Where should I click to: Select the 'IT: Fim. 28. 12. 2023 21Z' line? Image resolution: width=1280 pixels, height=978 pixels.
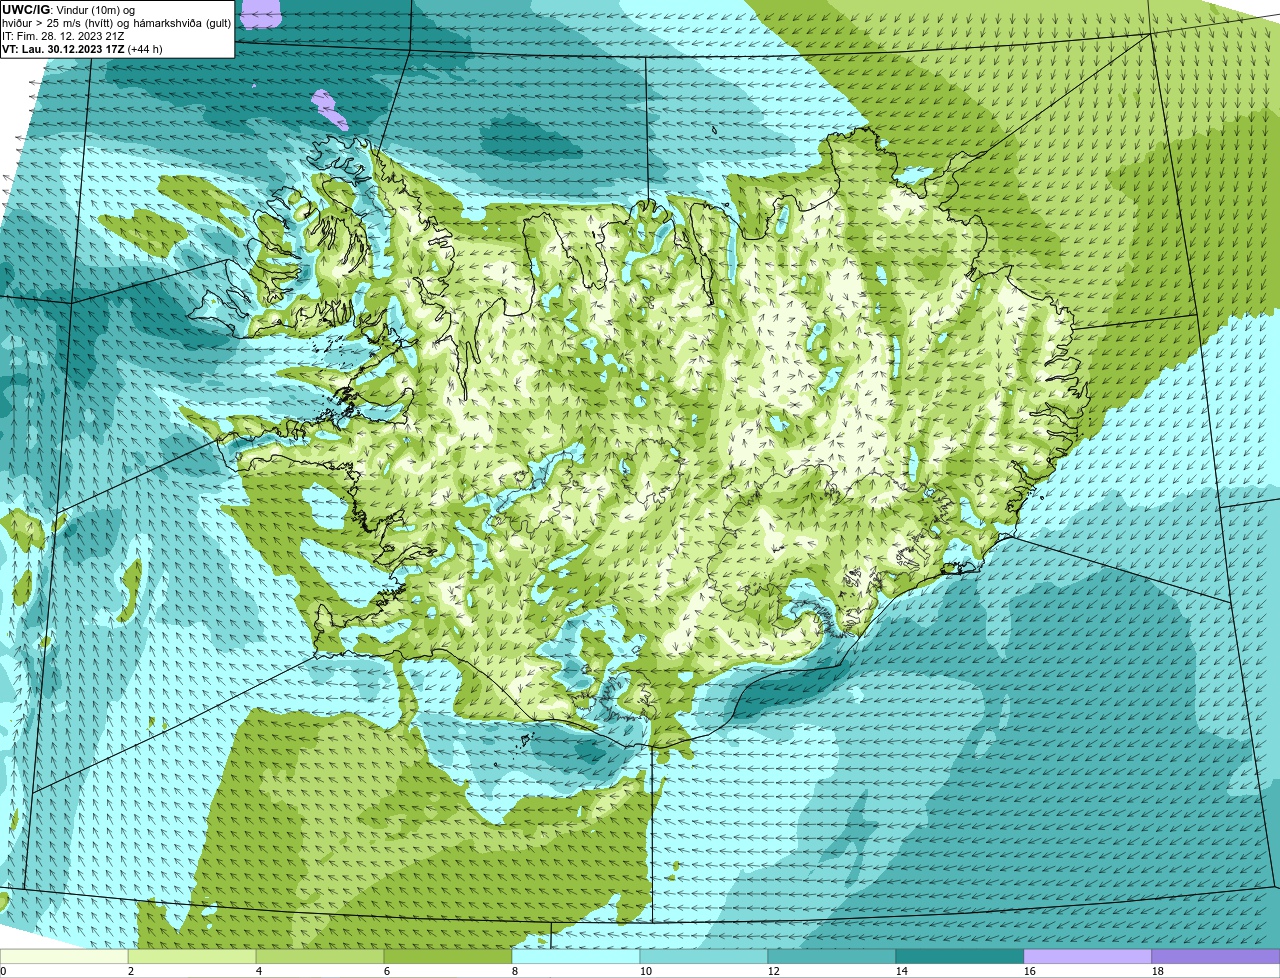click(x=64, y=36)
